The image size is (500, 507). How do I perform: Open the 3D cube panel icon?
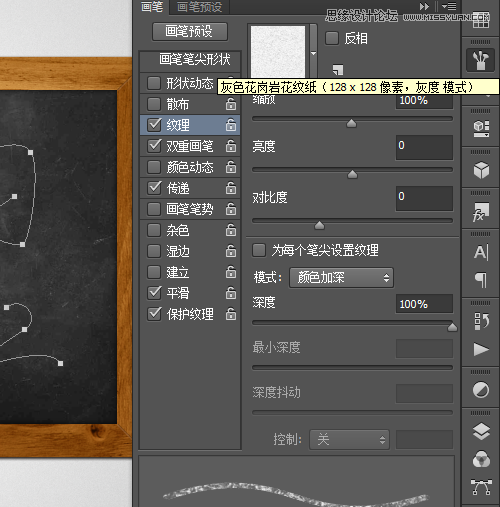[x=481, y=170]
